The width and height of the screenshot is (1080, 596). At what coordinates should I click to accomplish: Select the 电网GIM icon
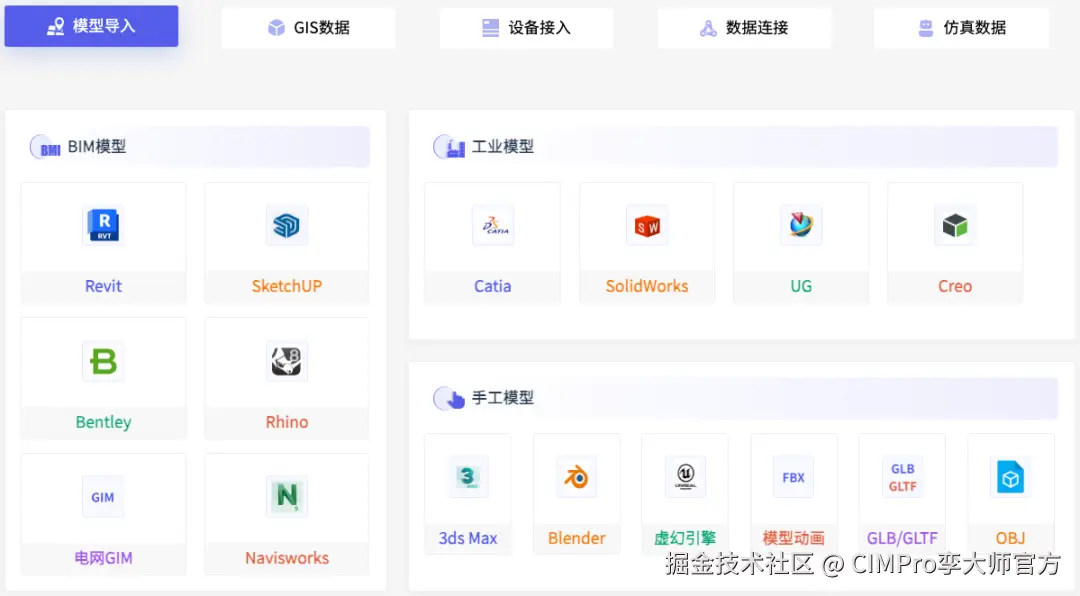[x=103, y=497]
